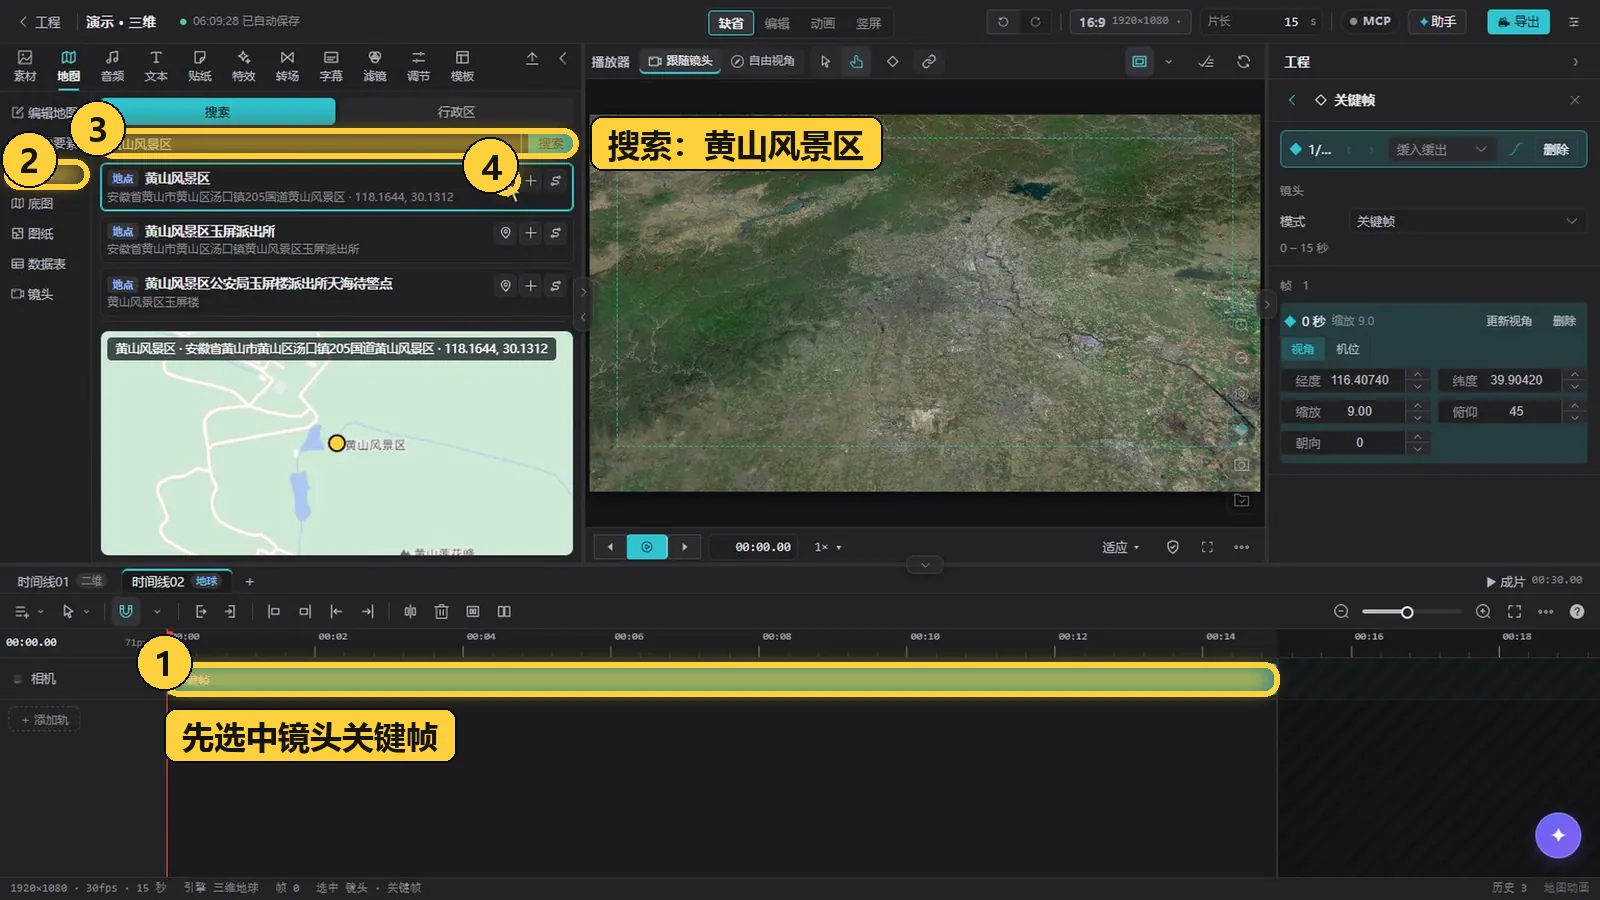This screenshot has width=1600, height=900.
Task: Click the timeline zoom slider handle
Action: (1406, 612)
